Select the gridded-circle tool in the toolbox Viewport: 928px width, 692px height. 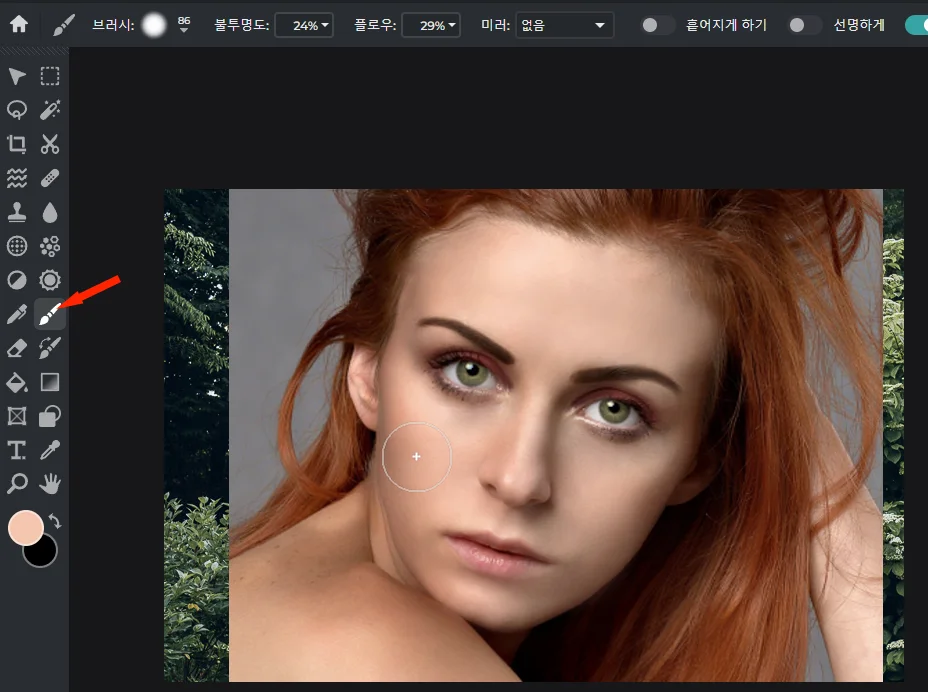17,246
